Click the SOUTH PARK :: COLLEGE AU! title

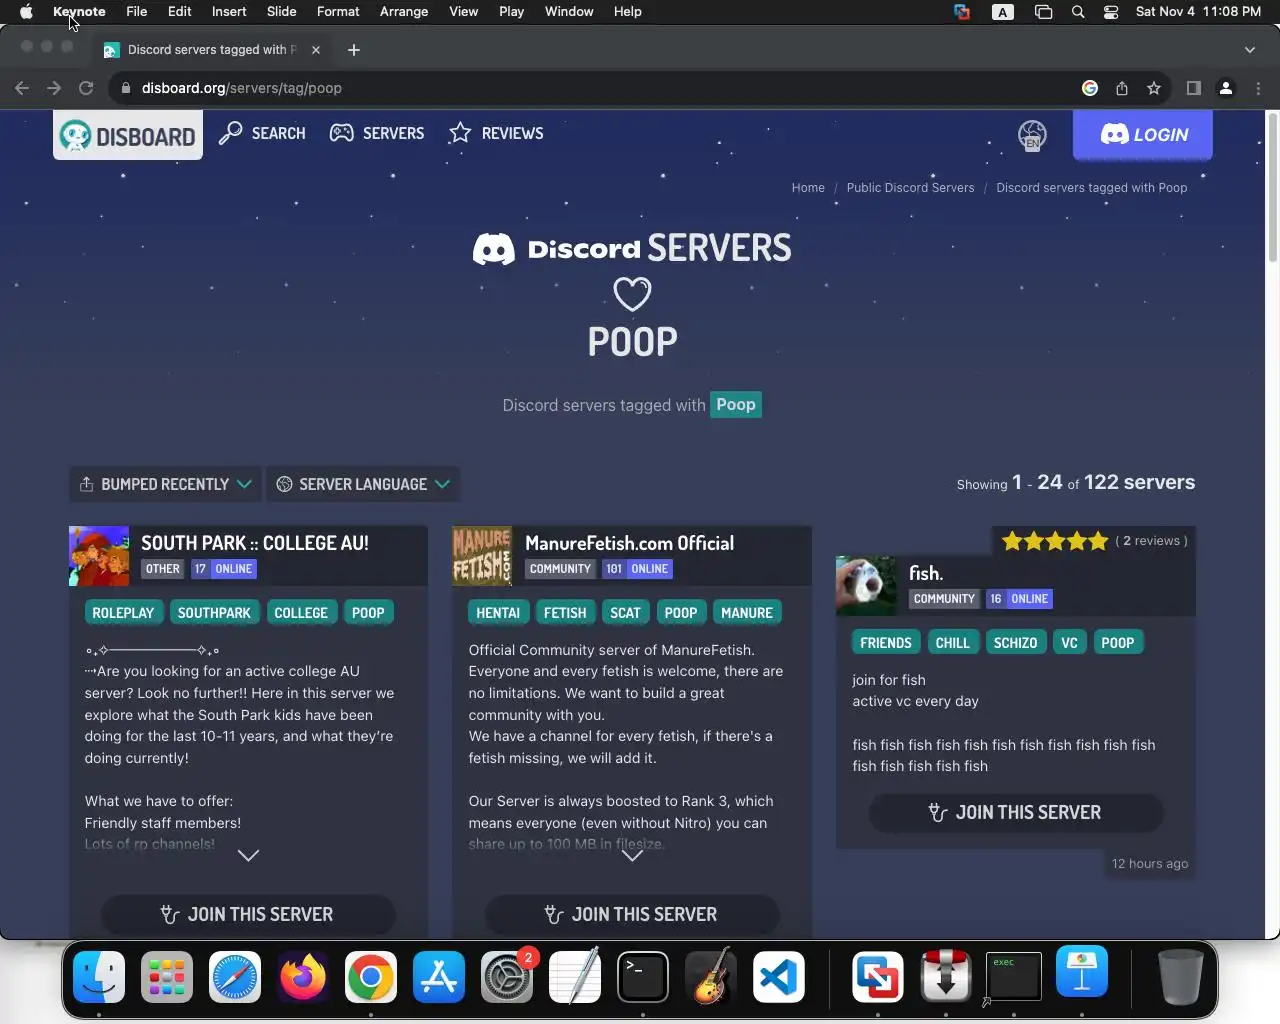pos(255,543)
